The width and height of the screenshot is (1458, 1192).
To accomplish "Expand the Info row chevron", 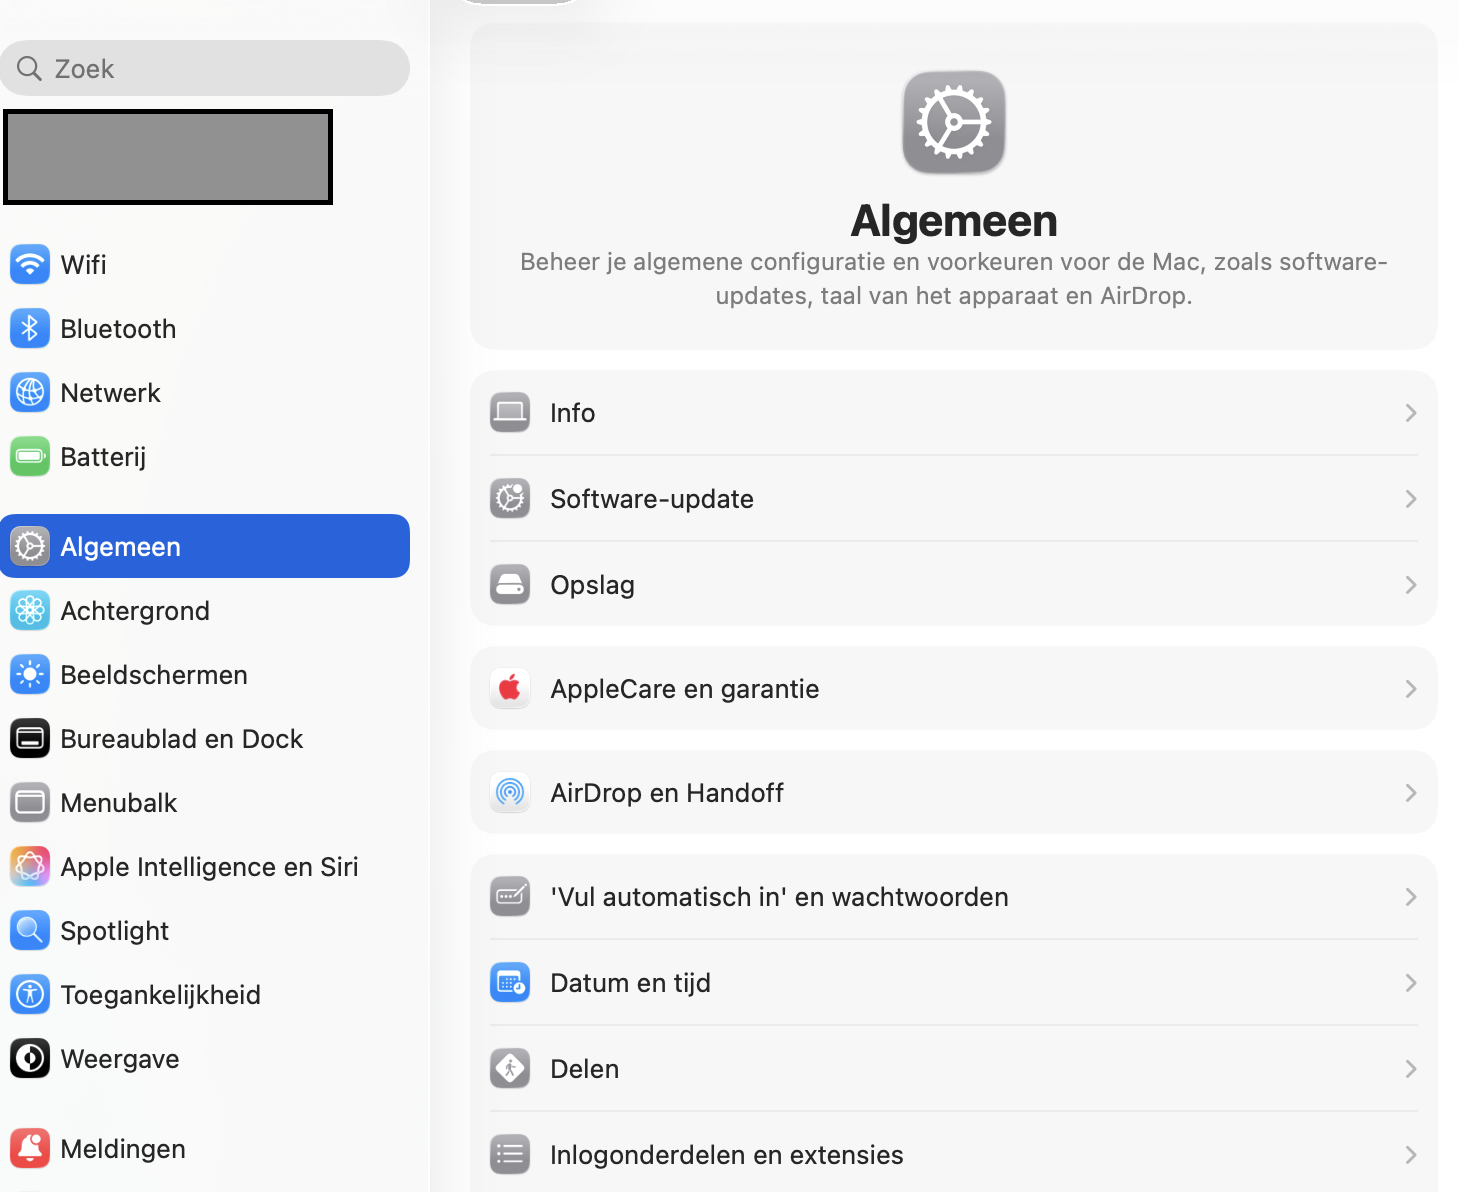I will point(1411,412).
